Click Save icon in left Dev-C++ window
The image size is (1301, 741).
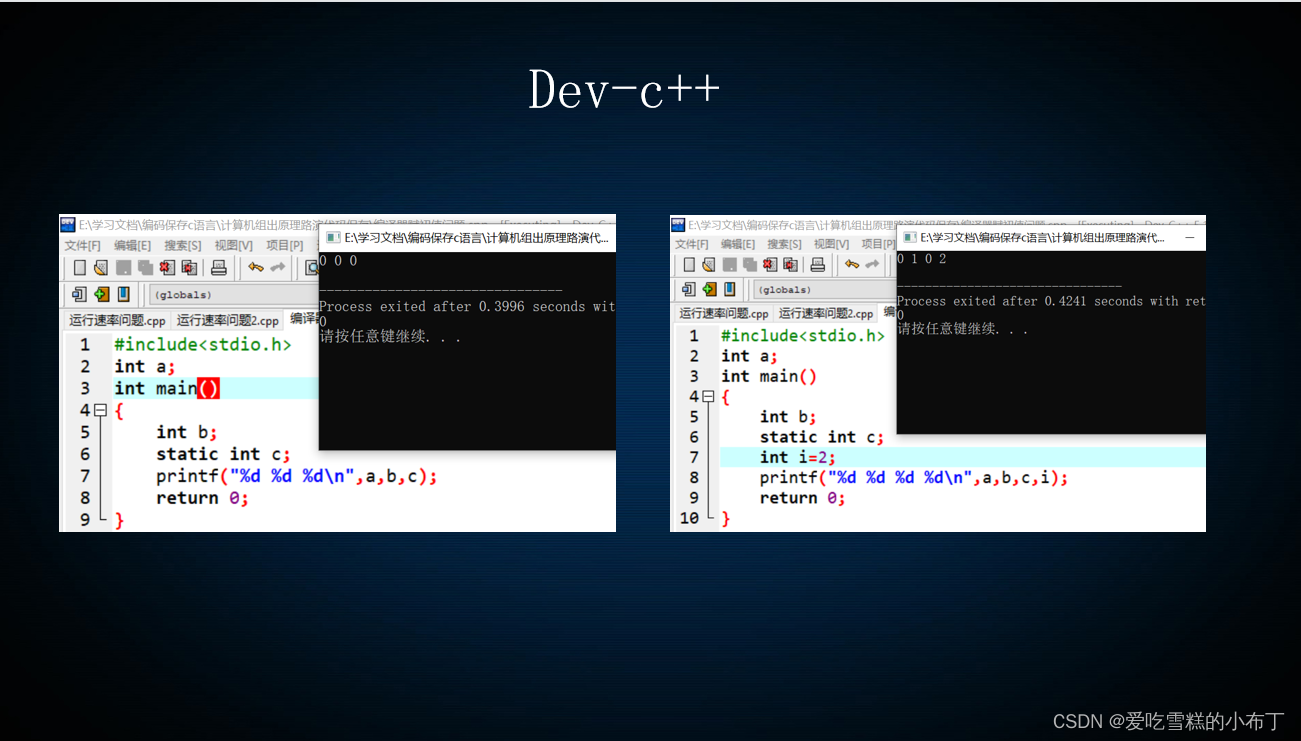coord(123,267)
